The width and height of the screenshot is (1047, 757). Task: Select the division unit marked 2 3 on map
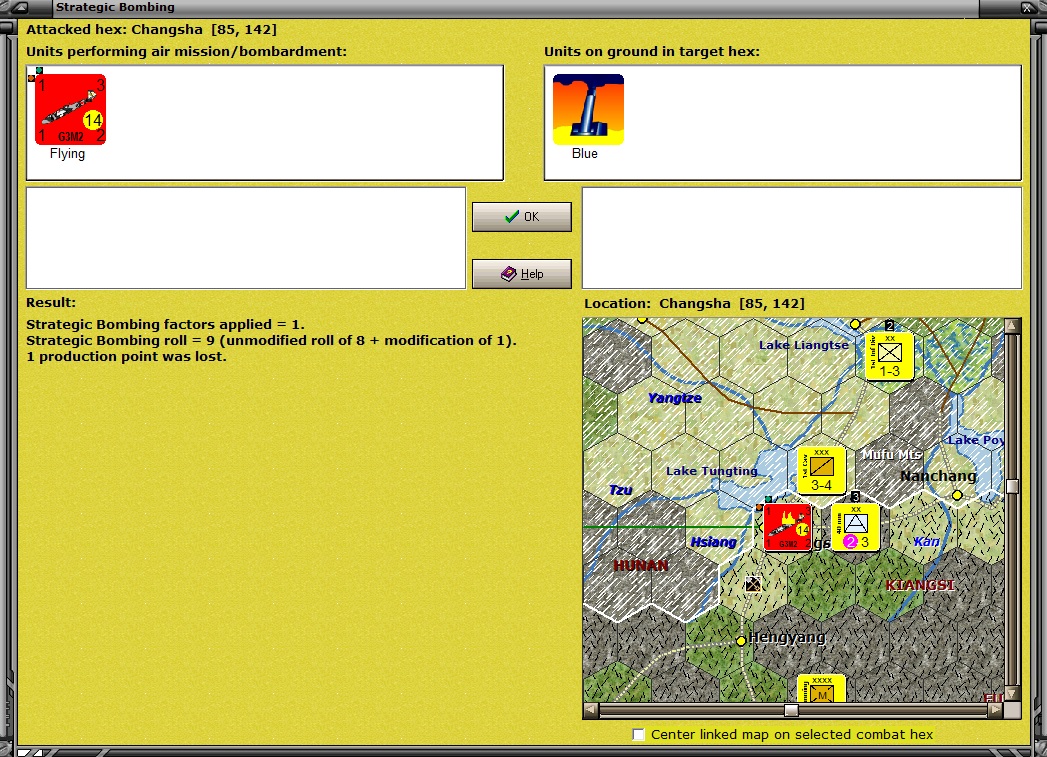click(855, 527)
